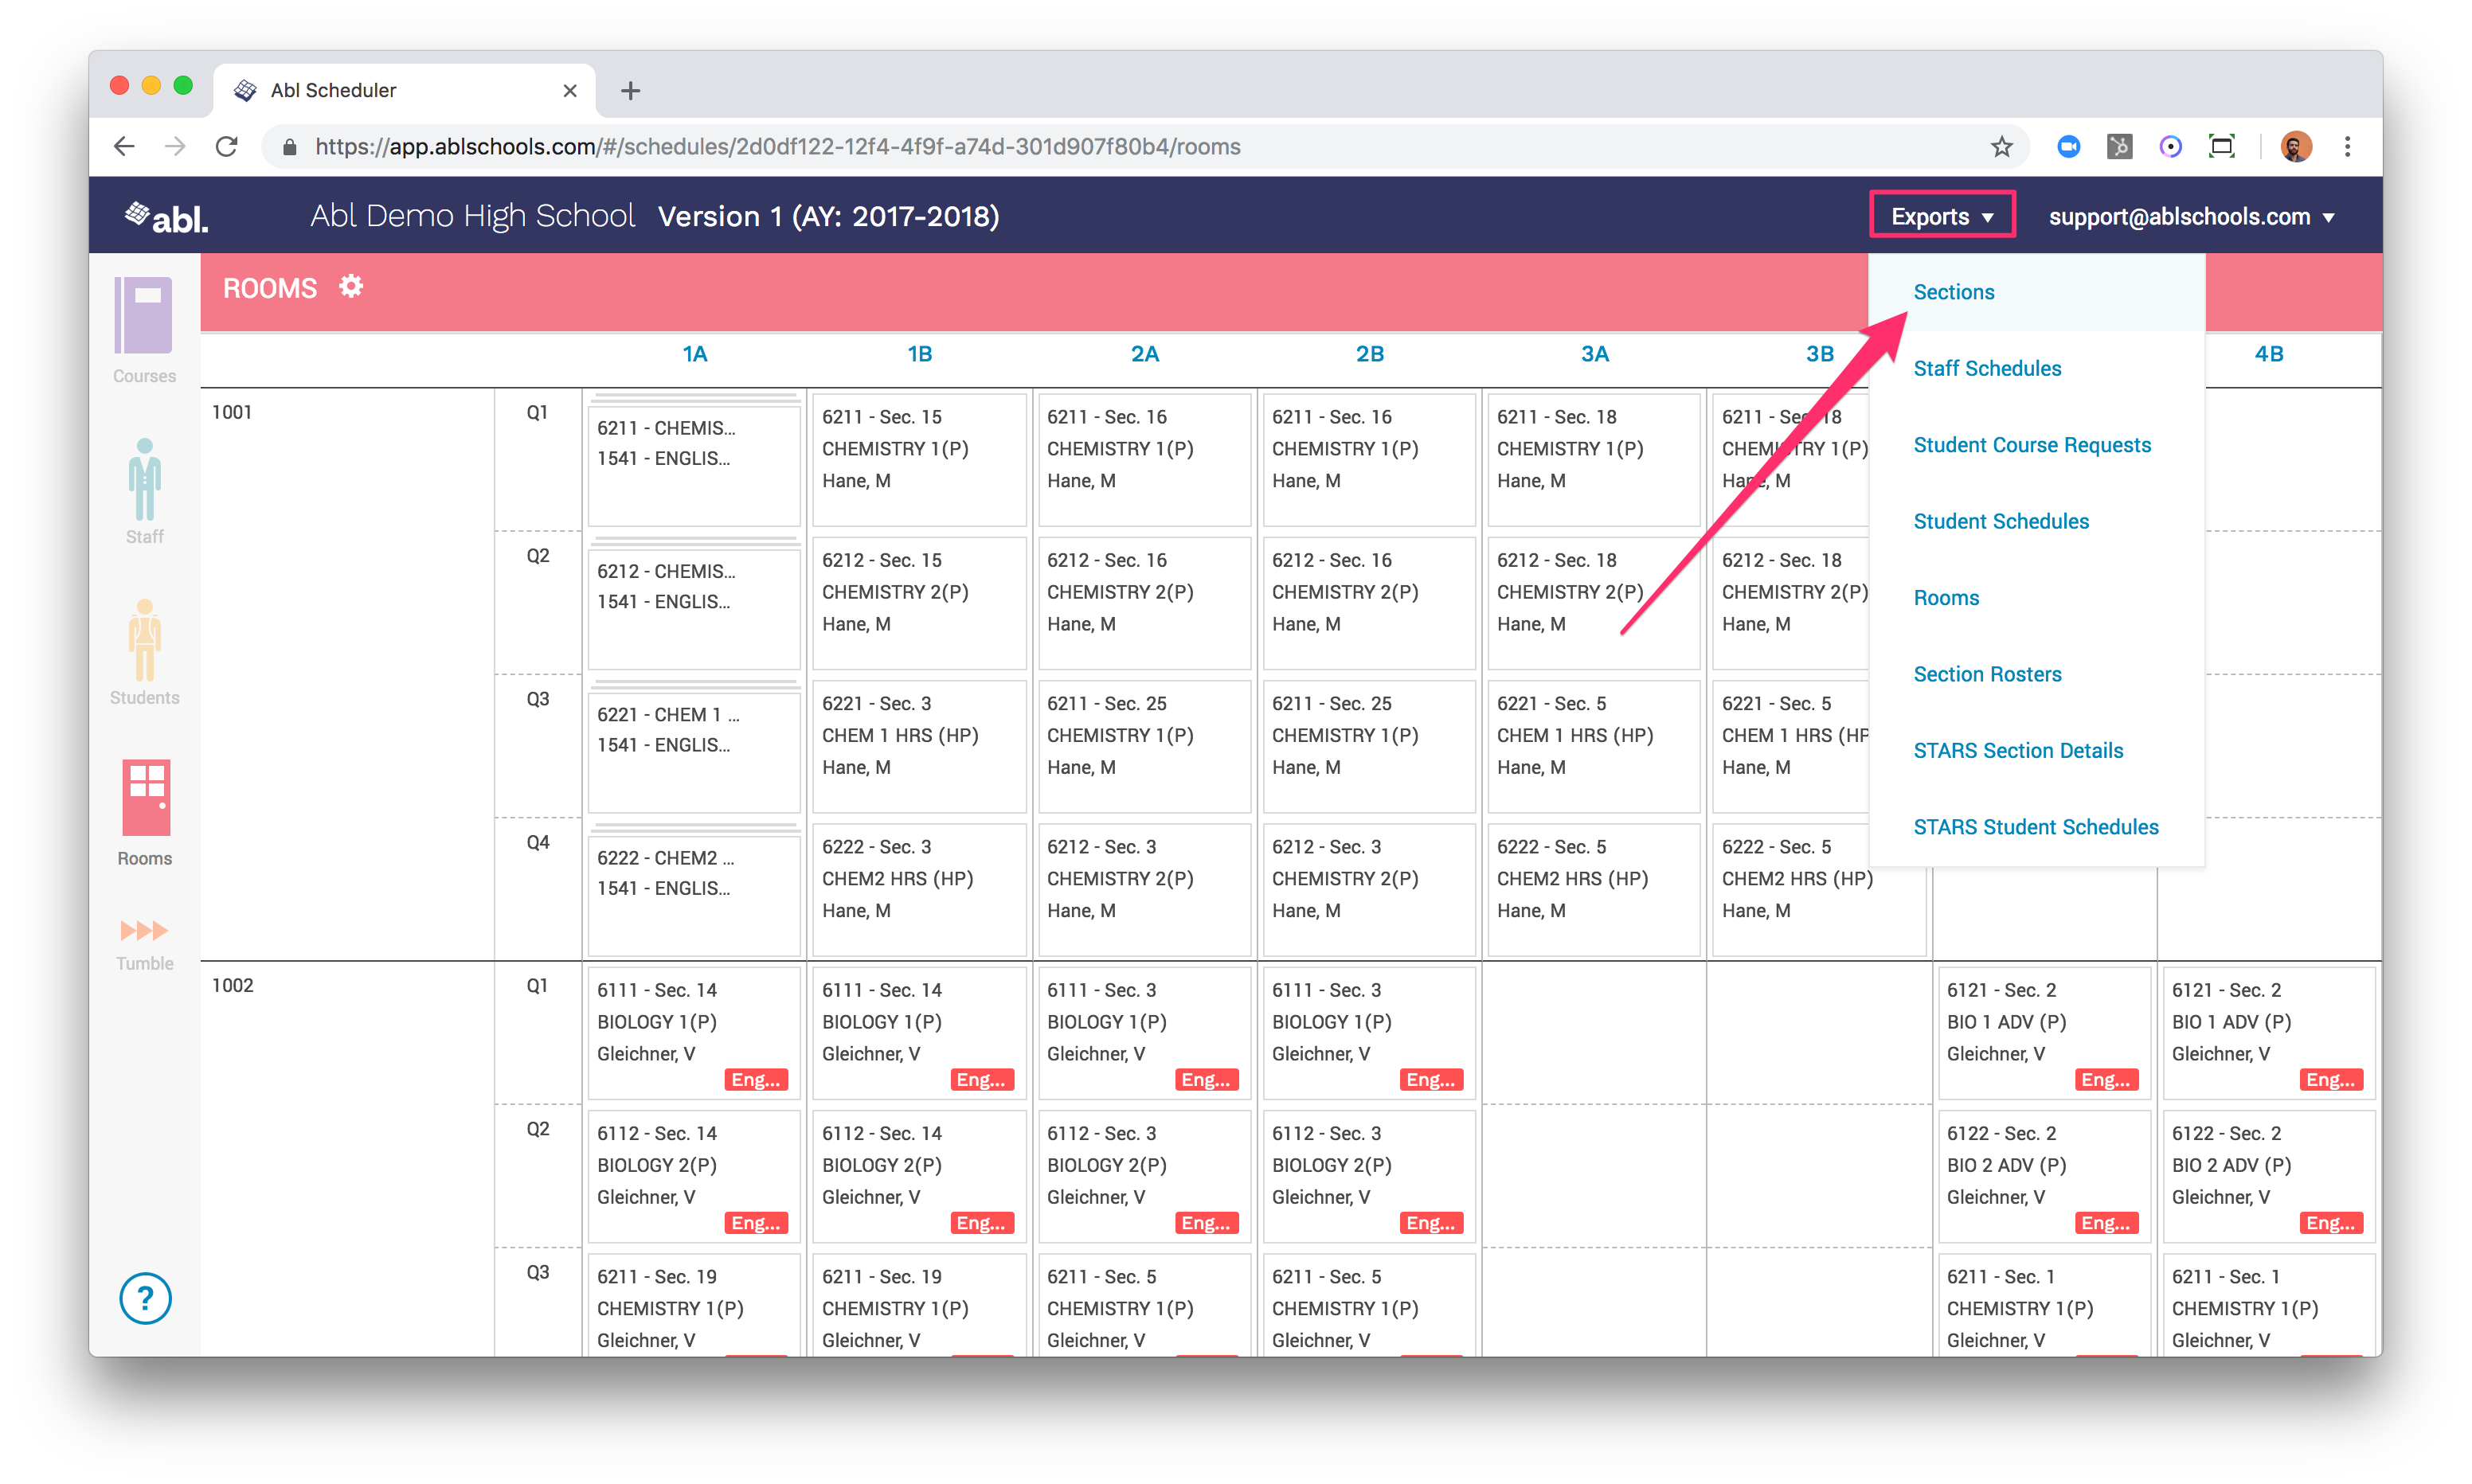This screenshot has height=1484, width=2472.
Task: Open the Courses sidebar icon
Action: pos(144,317)
